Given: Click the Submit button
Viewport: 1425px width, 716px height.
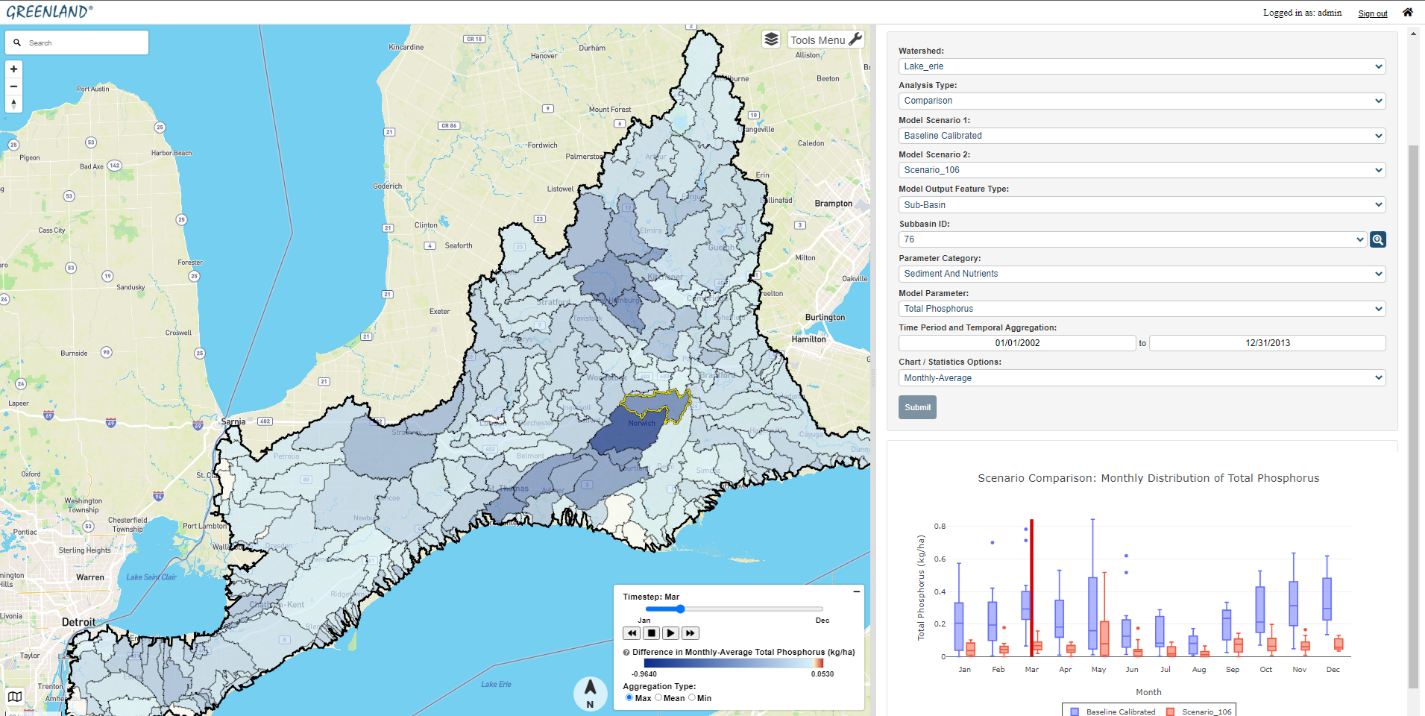Looking at the screenshot, I should click(917, 407).
